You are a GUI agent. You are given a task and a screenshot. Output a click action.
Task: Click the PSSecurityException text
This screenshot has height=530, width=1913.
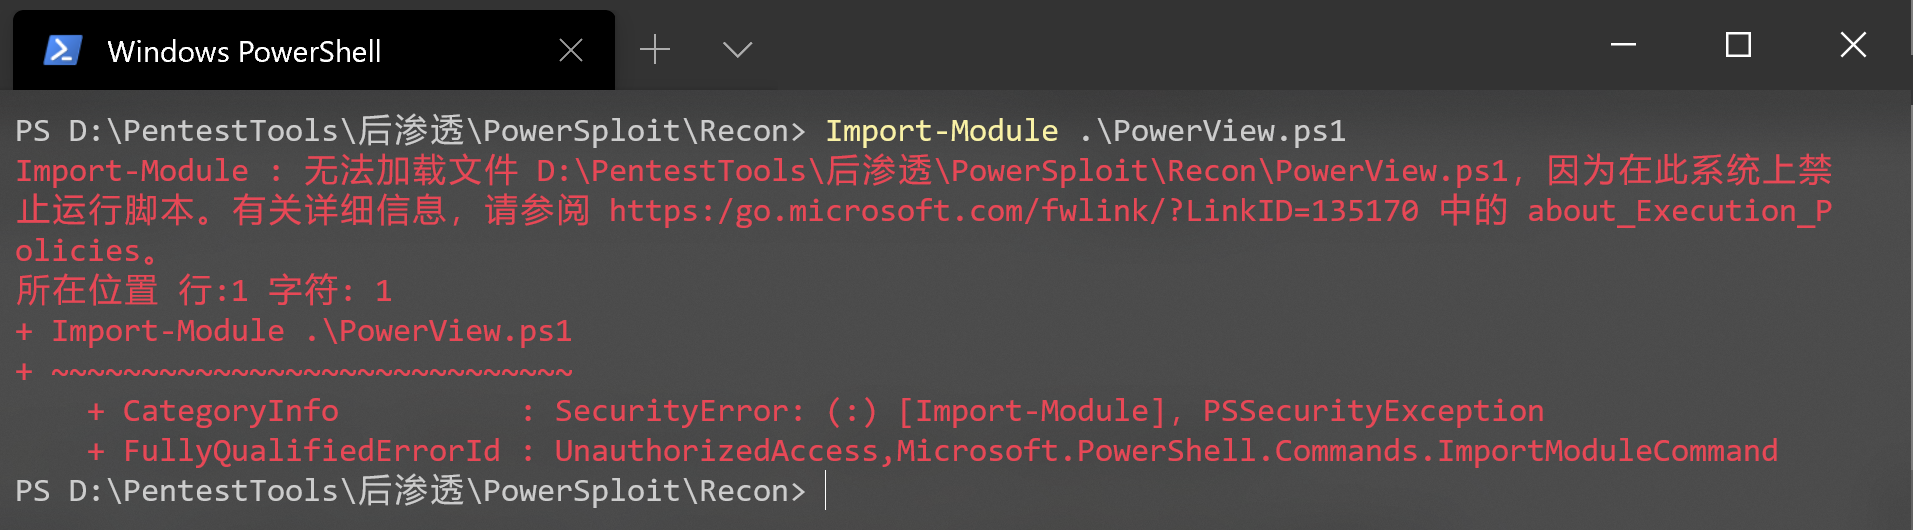pos(1373,411)
